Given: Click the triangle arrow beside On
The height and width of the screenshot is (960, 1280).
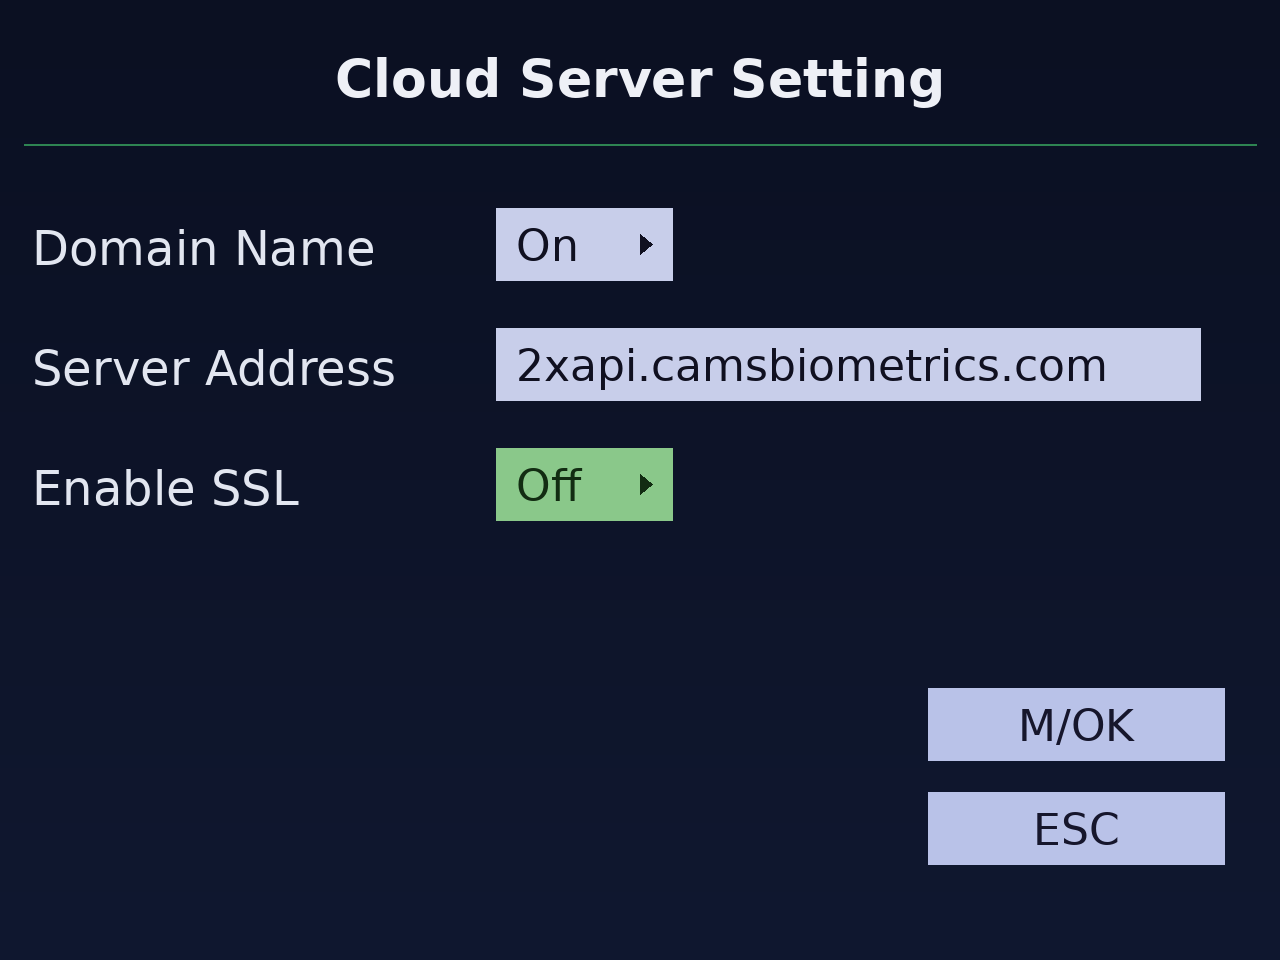Looking at the screenshot, I should [x=646, y=245].
